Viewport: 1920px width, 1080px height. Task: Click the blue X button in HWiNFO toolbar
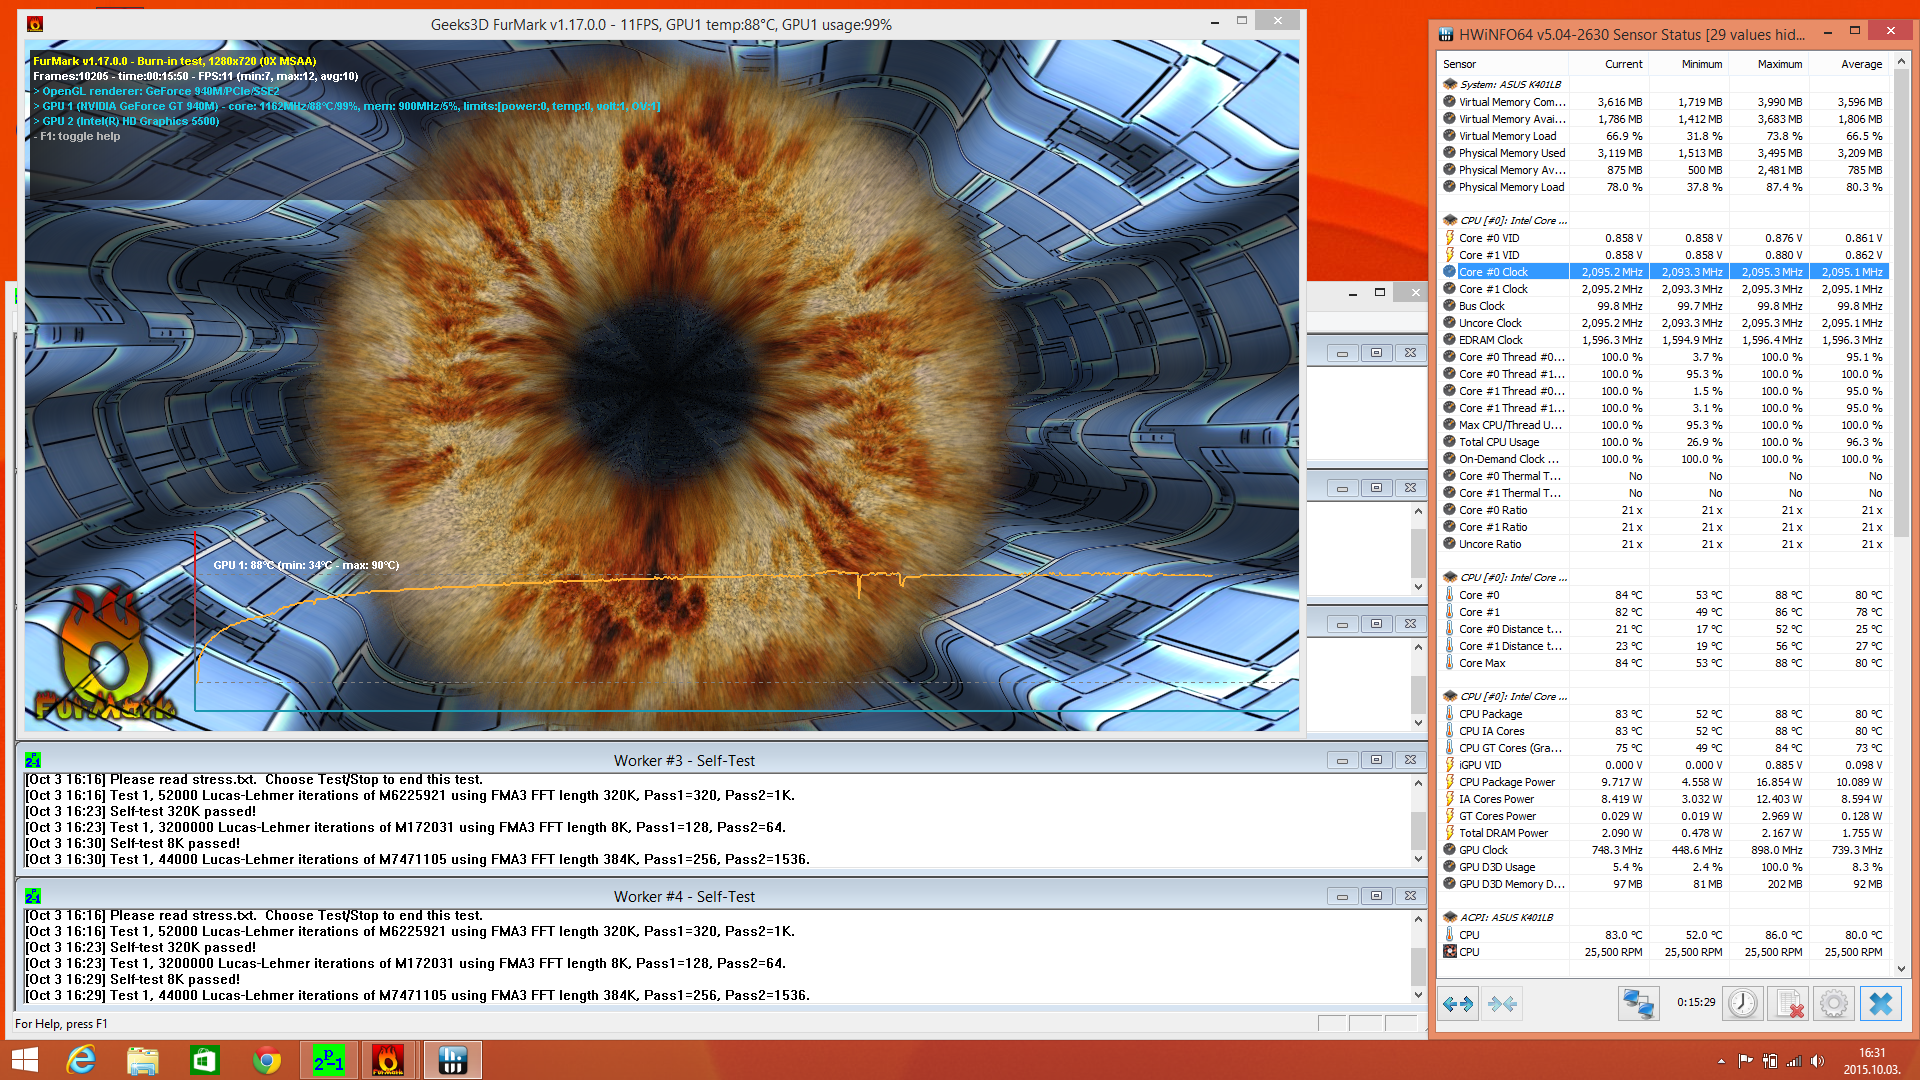click(1880, 1003)
